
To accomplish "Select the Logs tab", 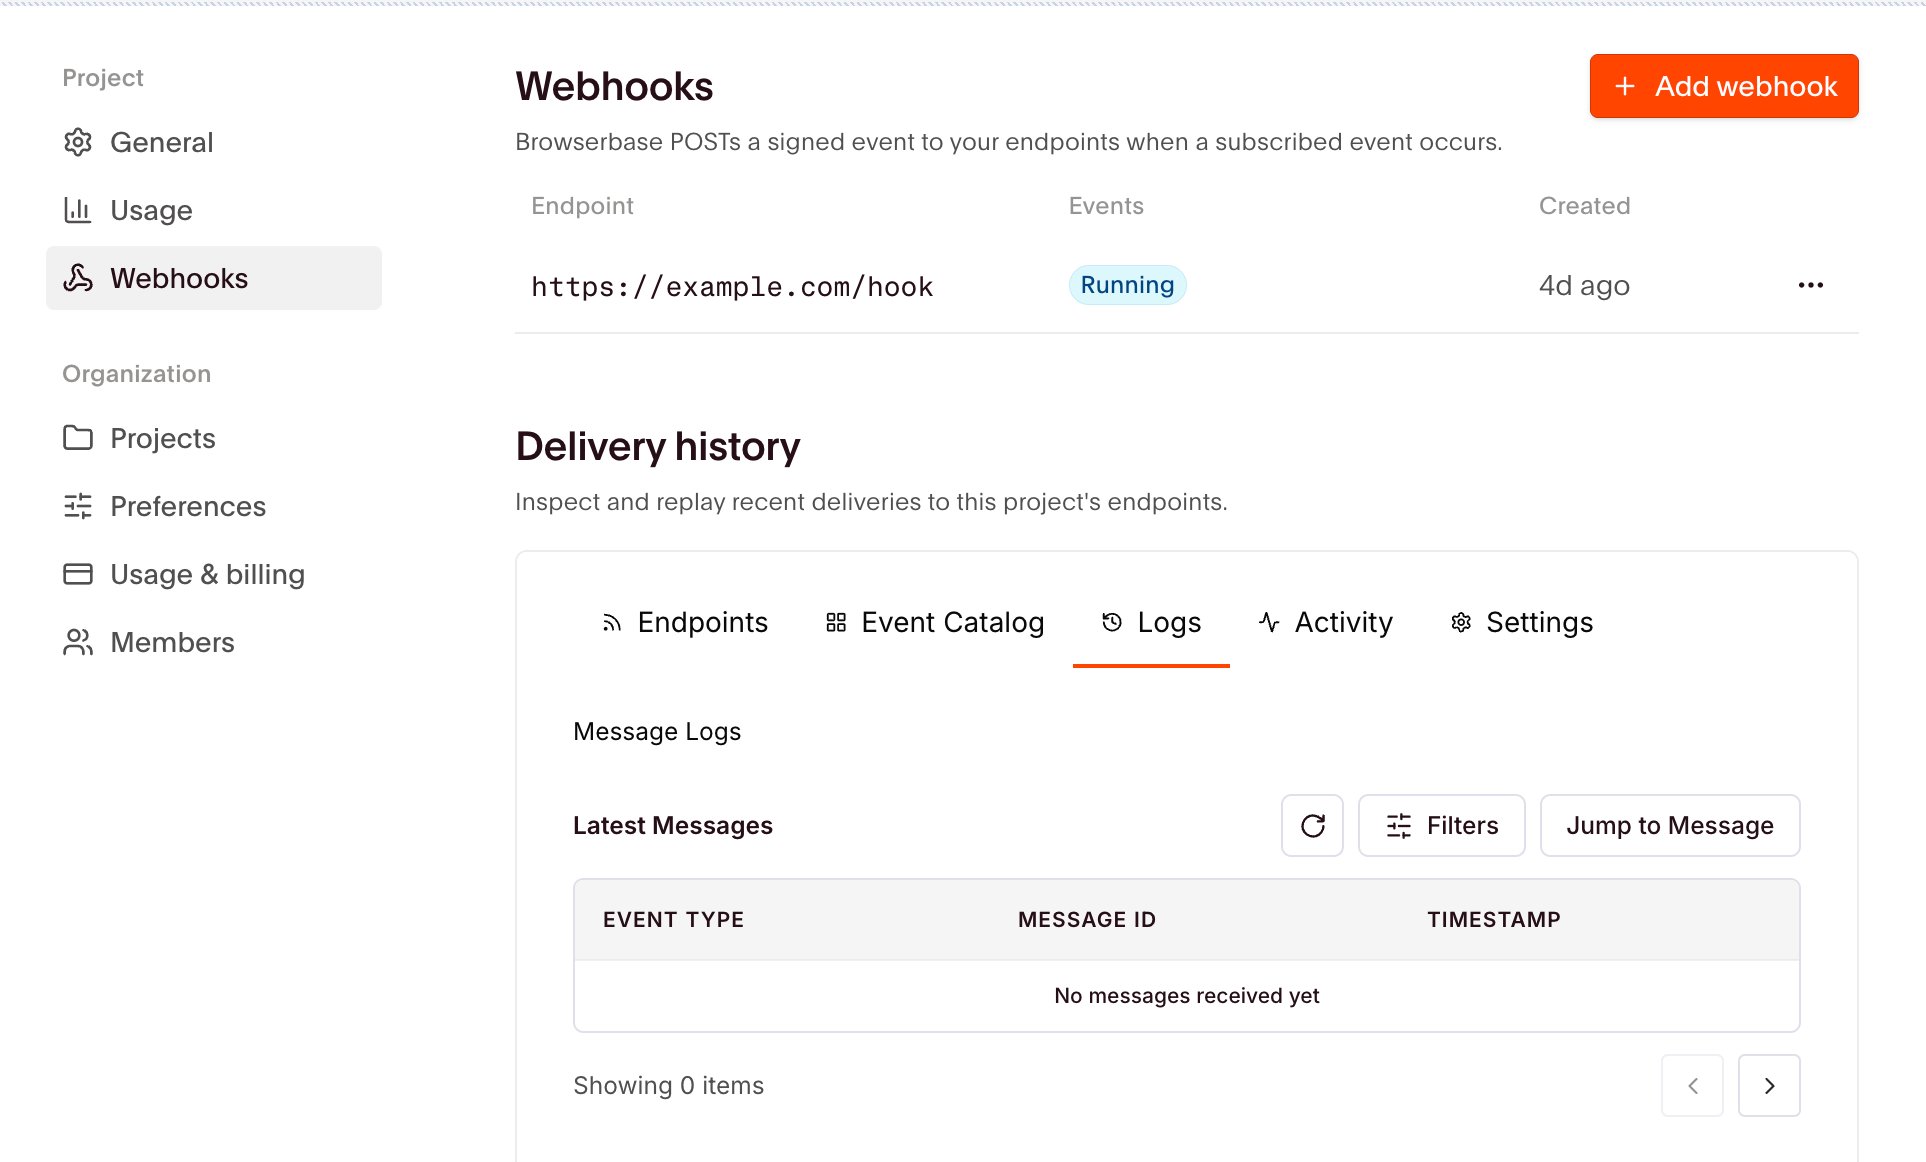I will tap(1151, 622).
